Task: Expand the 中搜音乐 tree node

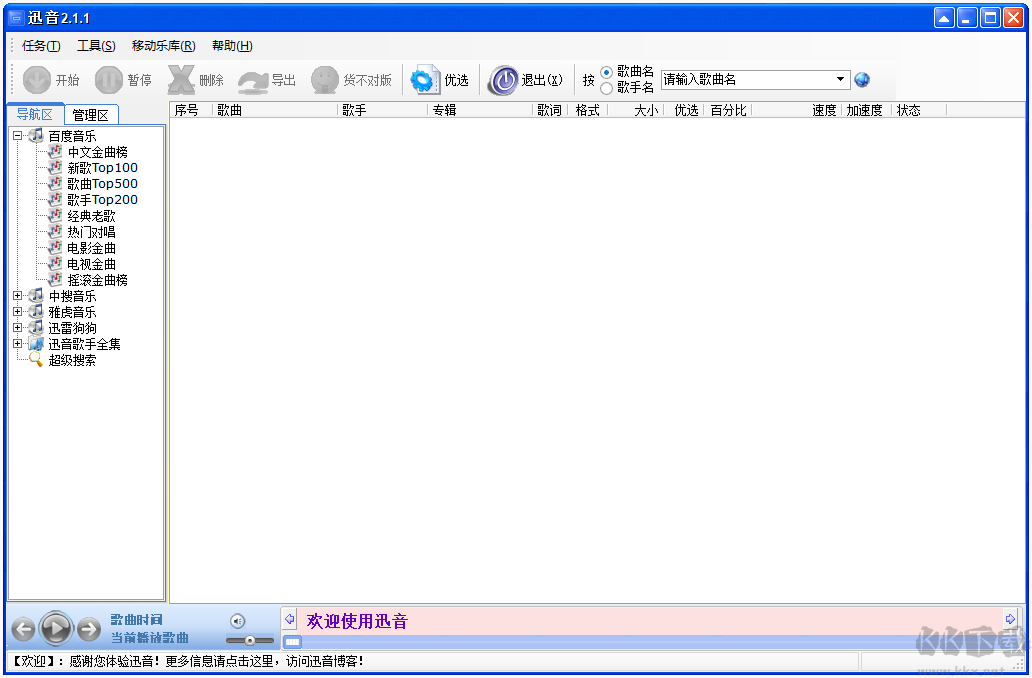Action: coord(17,296)
